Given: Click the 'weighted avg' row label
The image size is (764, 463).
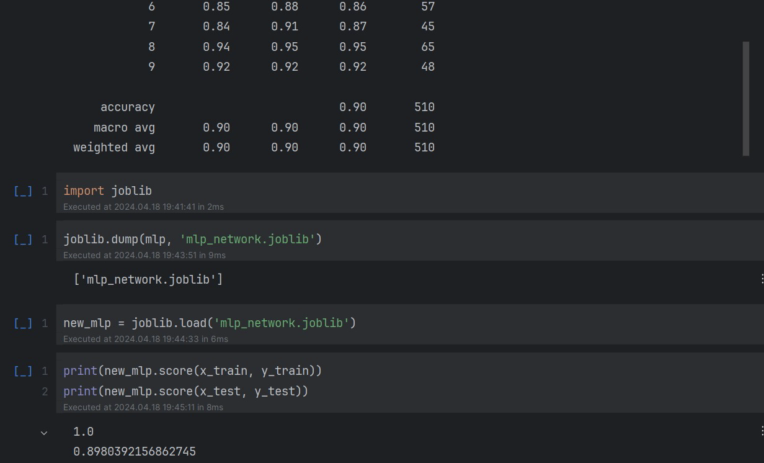Looking at the screenshot, I should 114,148.
